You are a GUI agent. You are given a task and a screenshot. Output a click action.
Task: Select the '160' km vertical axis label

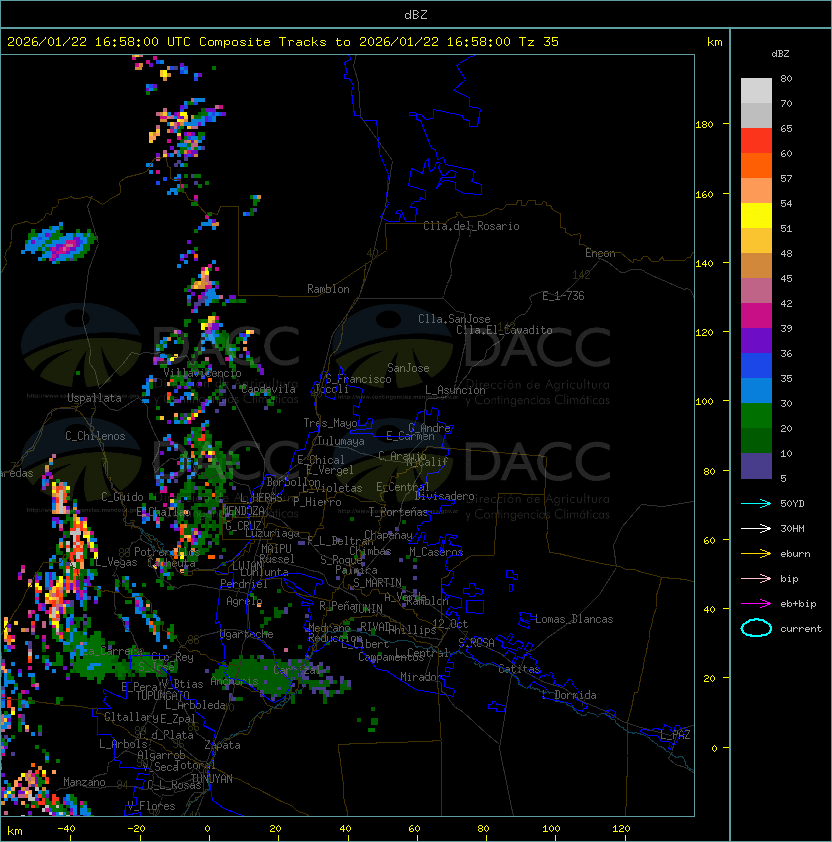click(704, 194)
